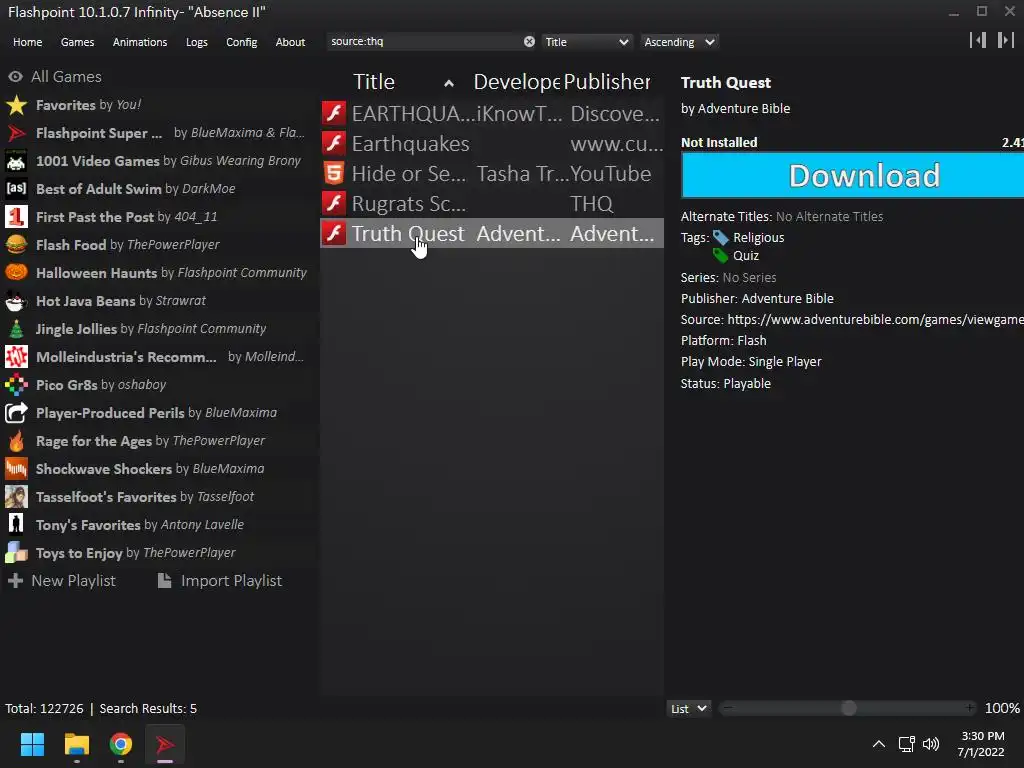Click the Pico Gr8s playlist icon

tap(16, 385)
